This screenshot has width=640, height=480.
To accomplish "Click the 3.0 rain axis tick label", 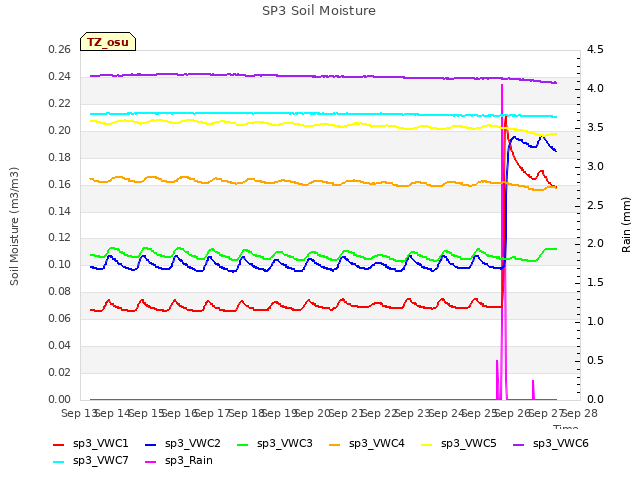I will coord(595,167).
